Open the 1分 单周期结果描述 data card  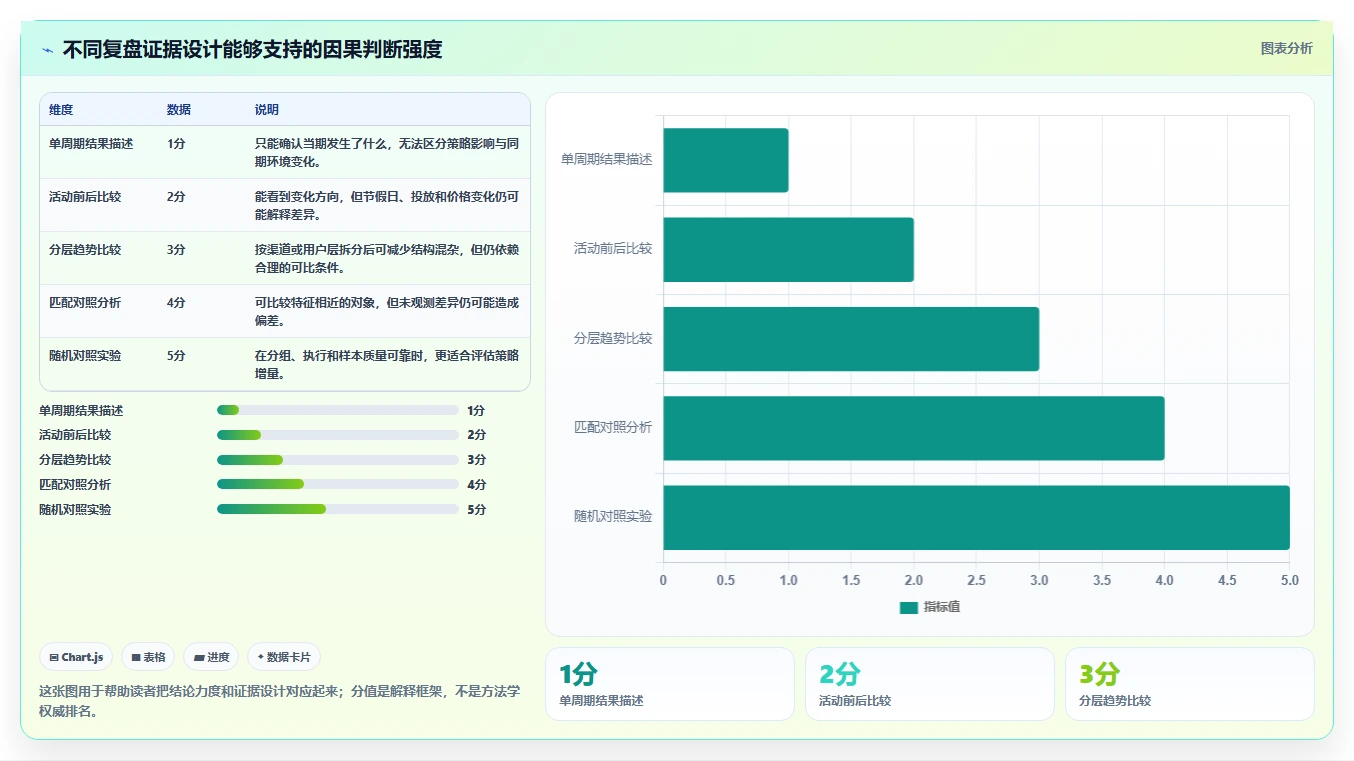(670, 684)
